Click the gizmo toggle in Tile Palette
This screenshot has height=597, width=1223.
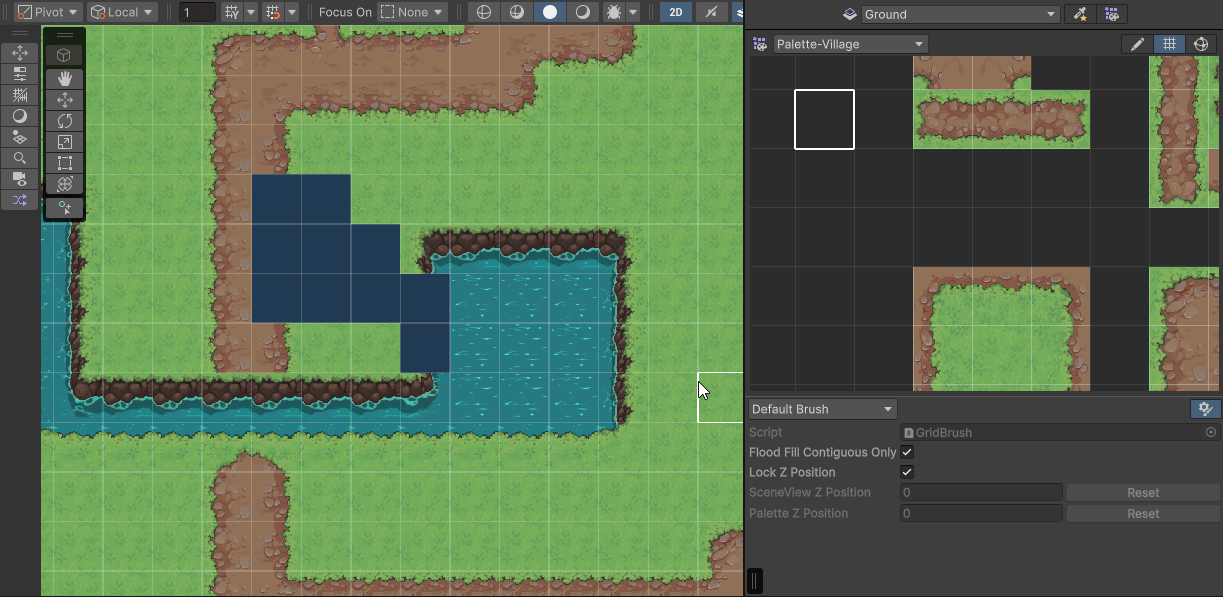[x=1201, y=44]
